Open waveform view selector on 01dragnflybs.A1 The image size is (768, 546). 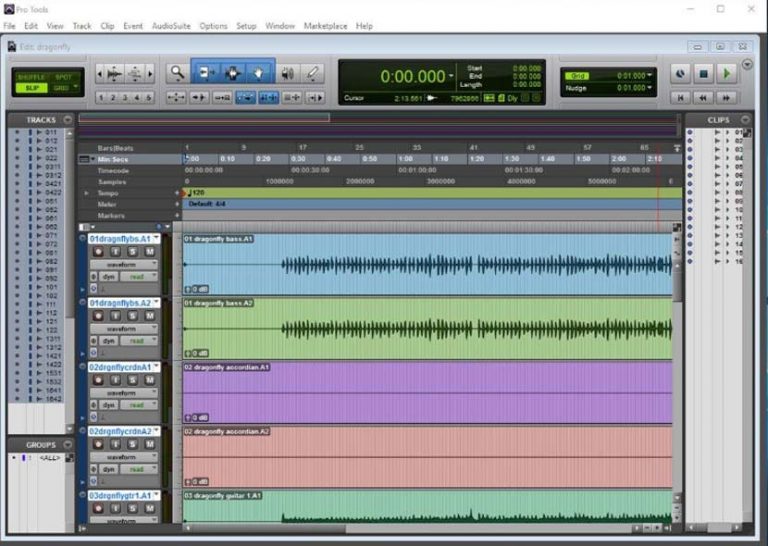pos(124,264)
